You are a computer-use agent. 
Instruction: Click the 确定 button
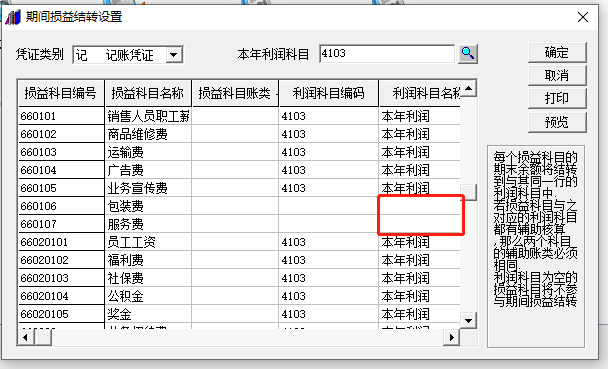click(557, 52)
